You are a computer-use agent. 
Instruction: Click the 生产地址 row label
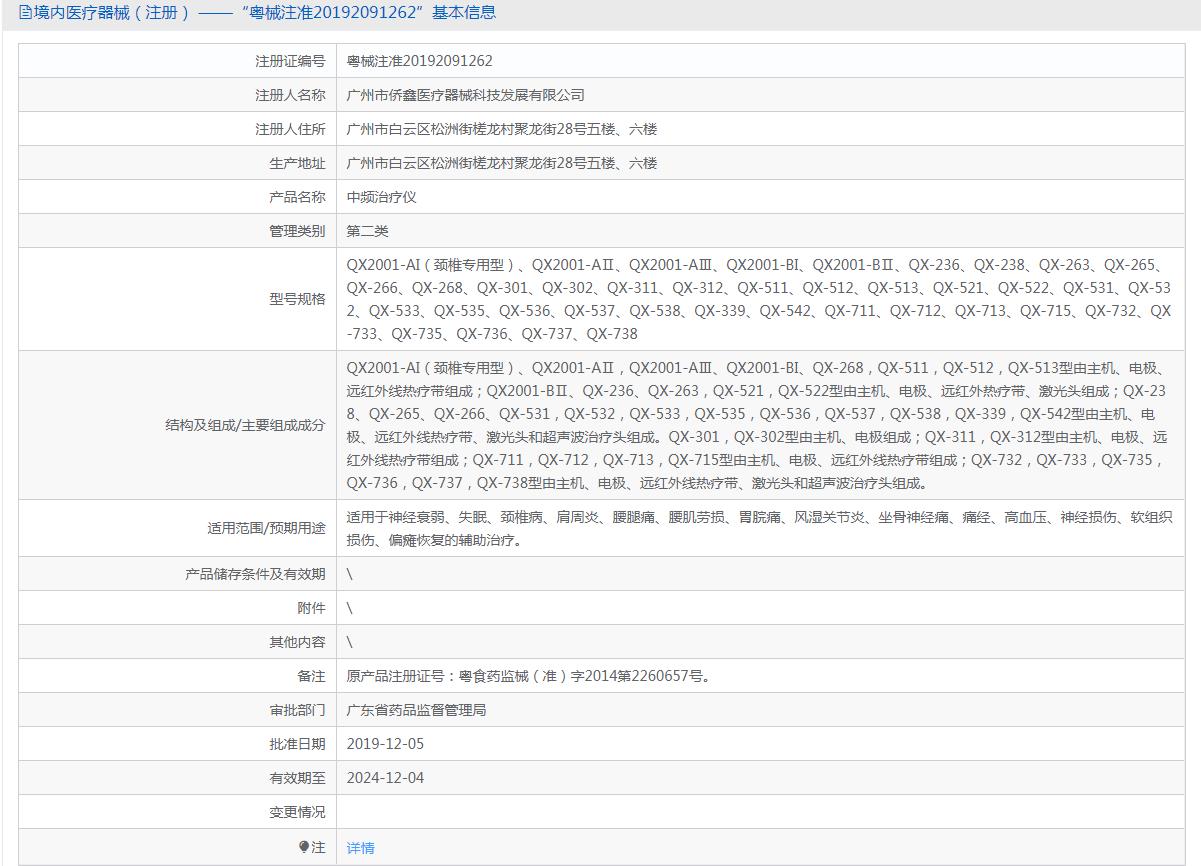pos(297,163)
